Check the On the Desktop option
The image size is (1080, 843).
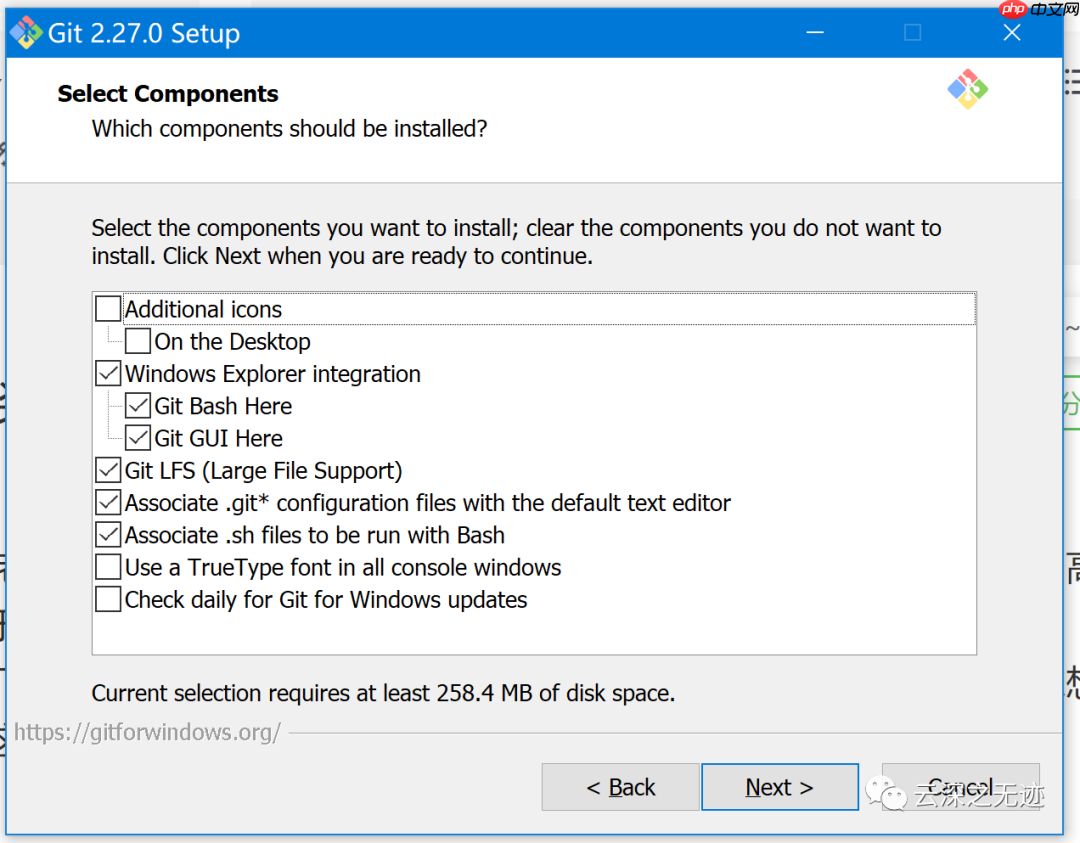tap(138, 342)
